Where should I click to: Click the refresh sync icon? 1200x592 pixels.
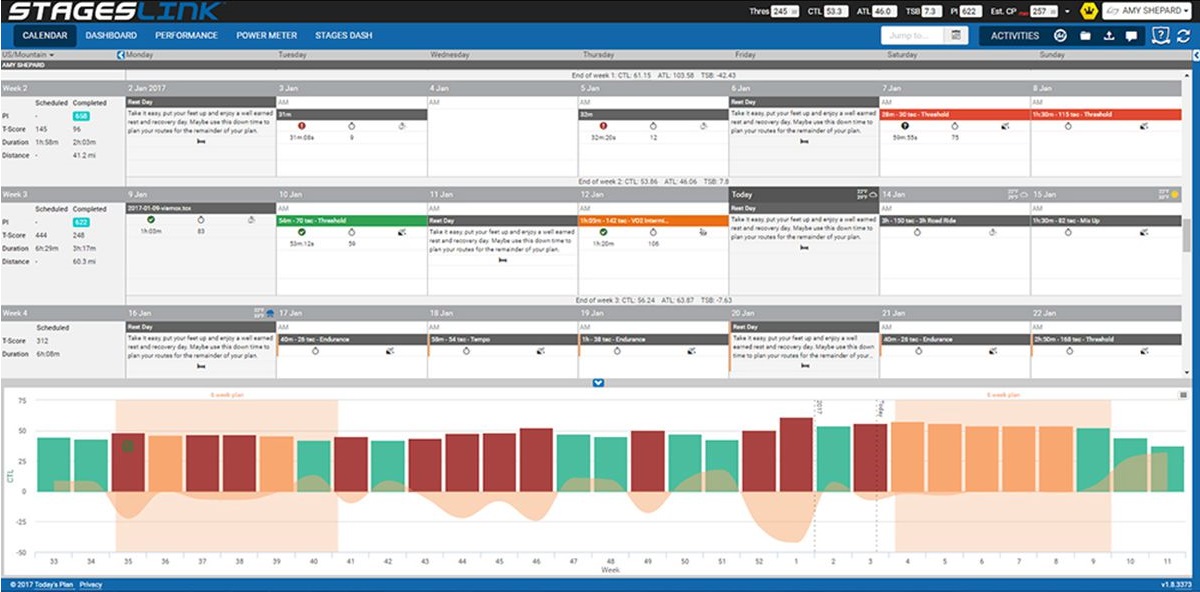click(1184, 36)
